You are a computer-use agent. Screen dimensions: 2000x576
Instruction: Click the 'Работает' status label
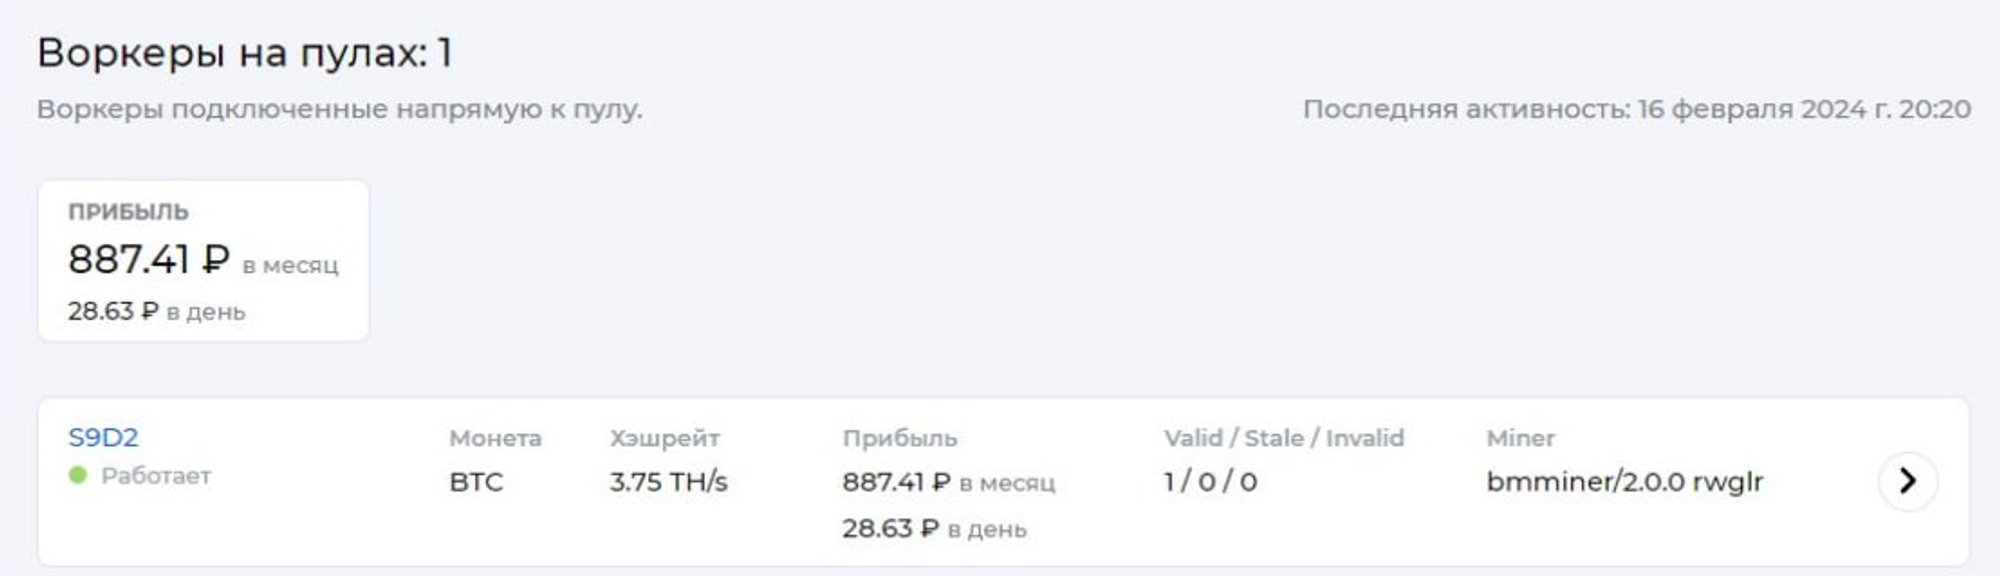coord(156,476)
